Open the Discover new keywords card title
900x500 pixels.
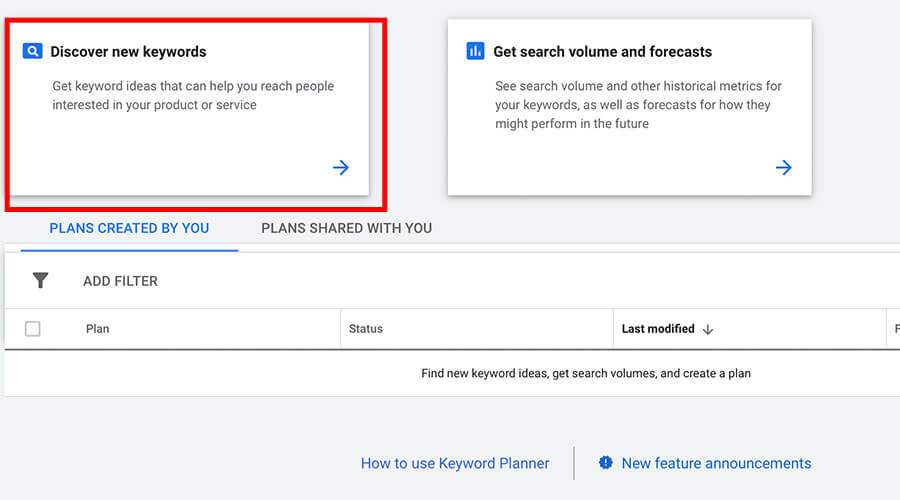coord(128,52)
